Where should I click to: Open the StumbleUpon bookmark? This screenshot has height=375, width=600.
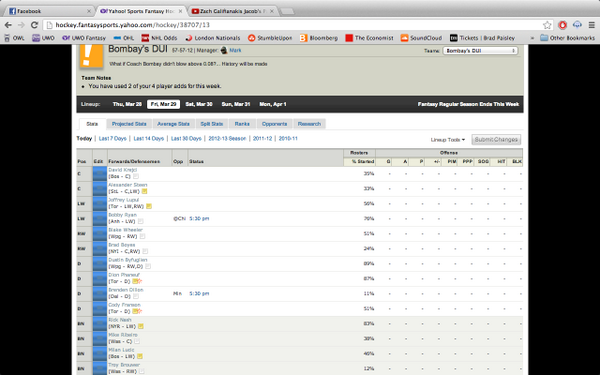coord(270,38)
